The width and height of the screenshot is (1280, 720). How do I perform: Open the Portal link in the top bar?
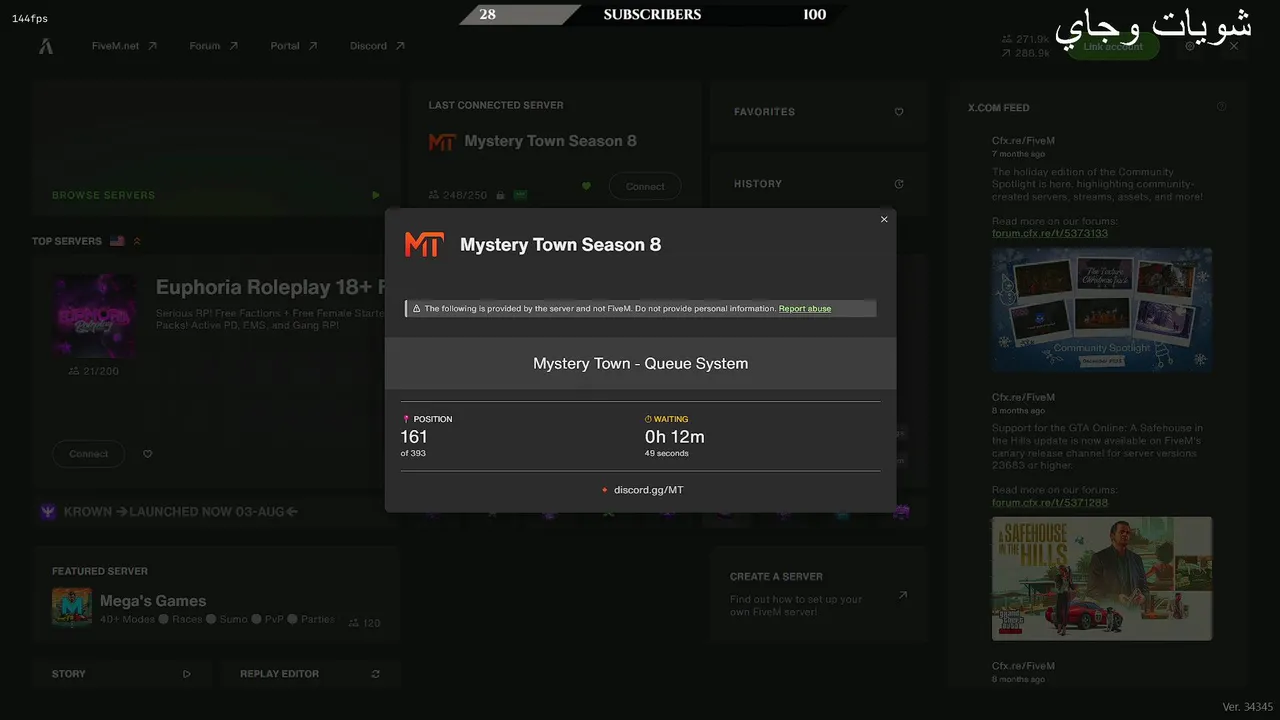(x=294, y=46)
